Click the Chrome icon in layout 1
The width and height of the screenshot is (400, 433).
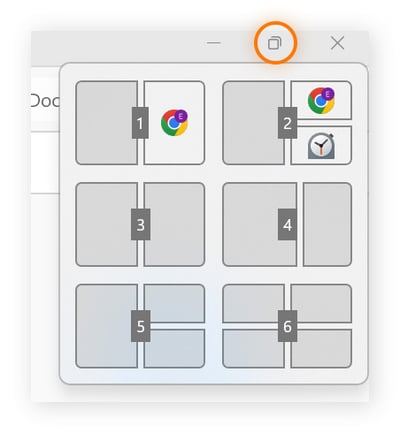pos(174,123)
